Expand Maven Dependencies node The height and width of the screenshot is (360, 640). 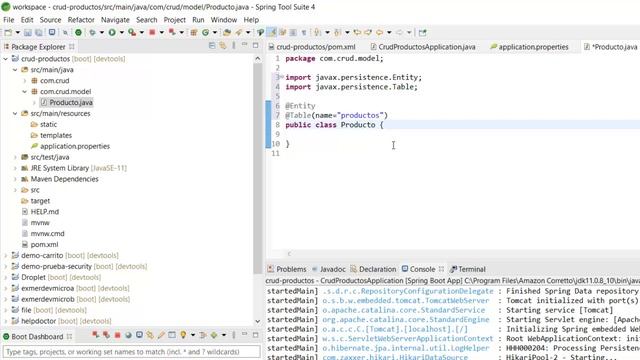(15, 179)
